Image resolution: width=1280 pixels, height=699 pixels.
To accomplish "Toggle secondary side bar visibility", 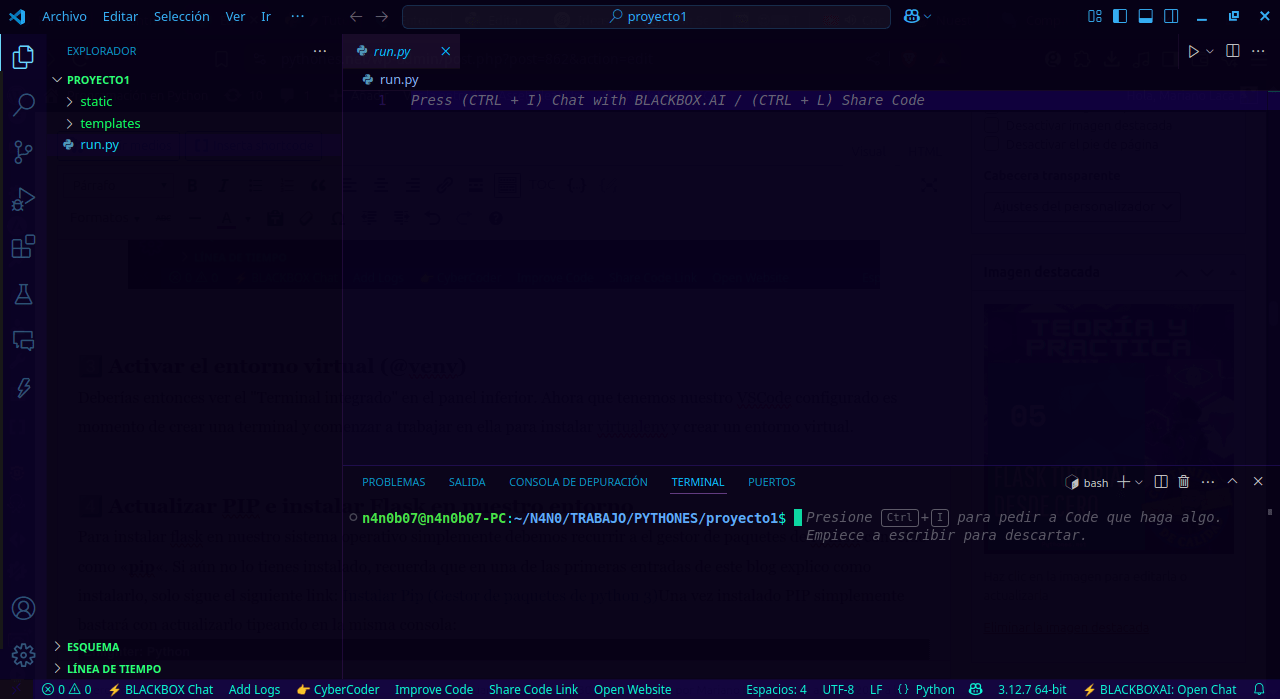I will [x=1171, y=16].
